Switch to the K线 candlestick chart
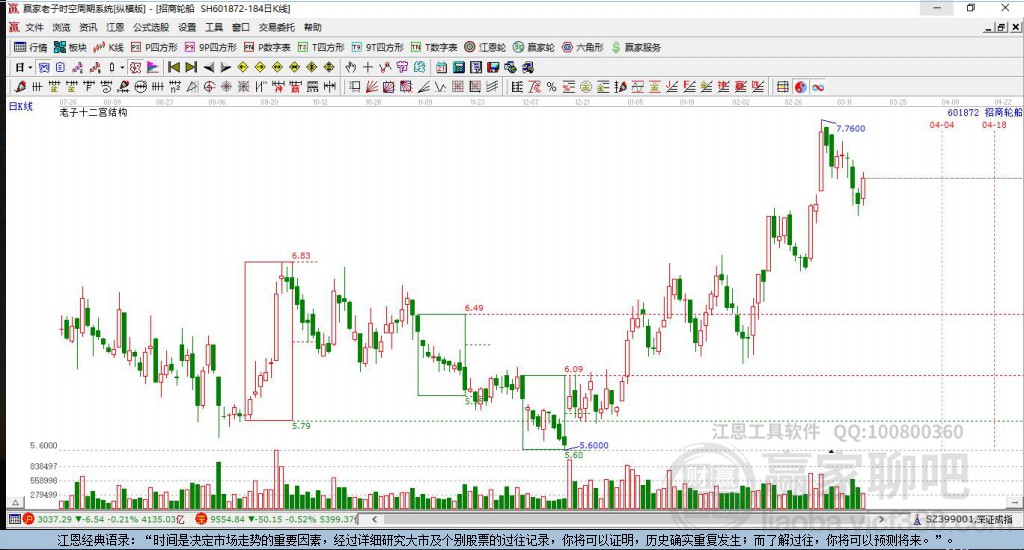This screenshot has width=1024, height=550. [108, 47]
